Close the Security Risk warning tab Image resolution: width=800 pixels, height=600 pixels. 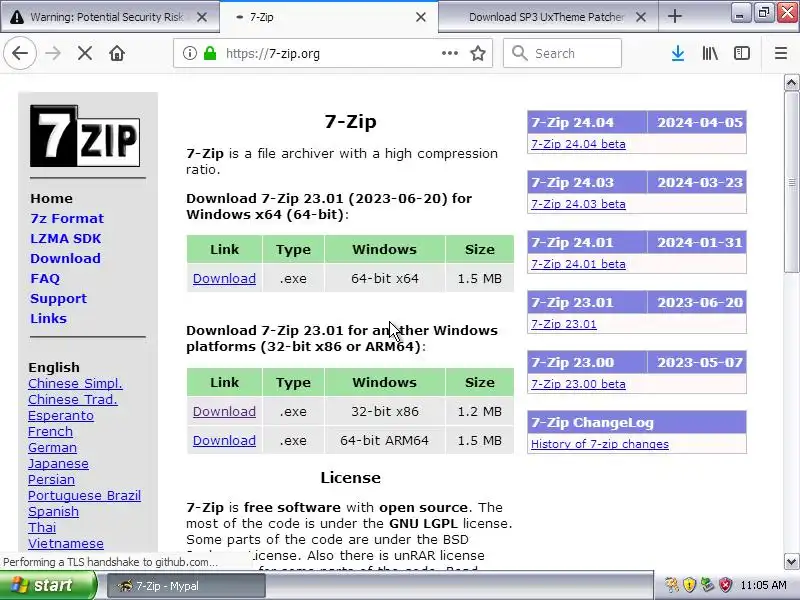tap(202, 17)
